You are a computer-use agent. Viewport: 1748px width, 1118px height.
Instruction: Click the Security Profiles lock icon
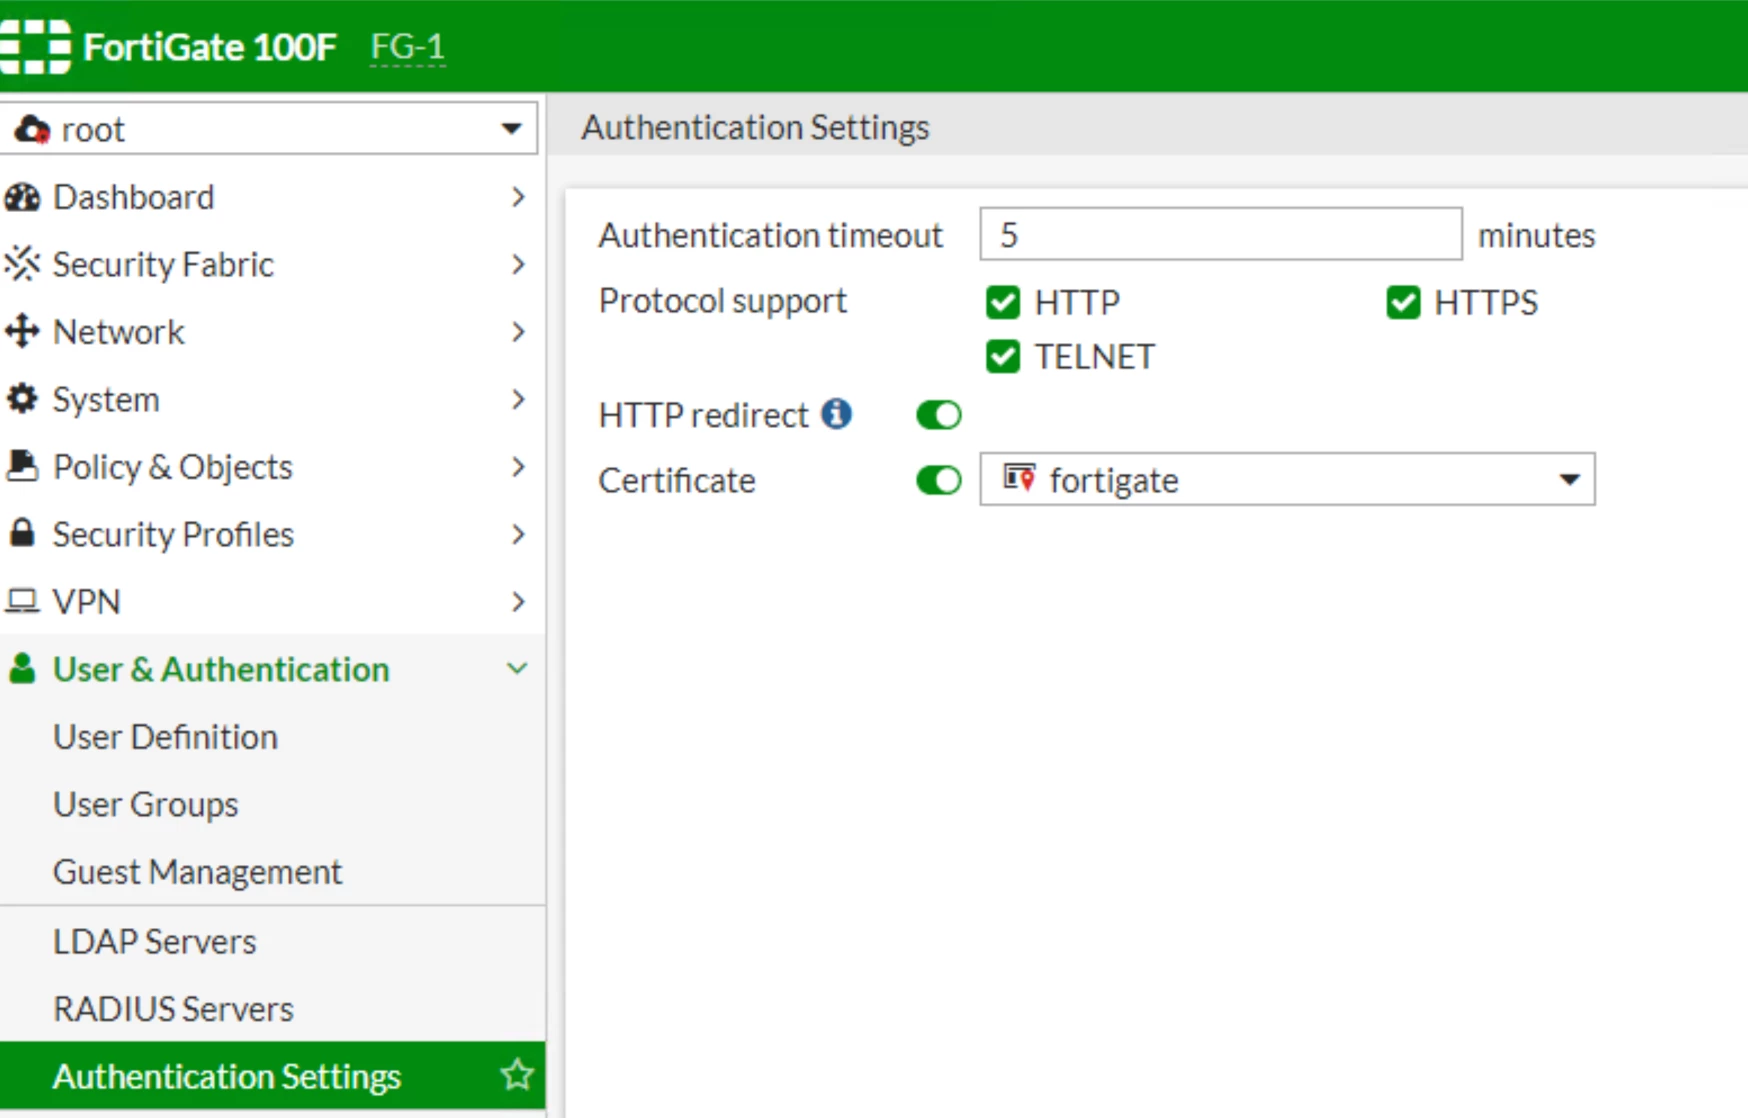coord(22,533)
